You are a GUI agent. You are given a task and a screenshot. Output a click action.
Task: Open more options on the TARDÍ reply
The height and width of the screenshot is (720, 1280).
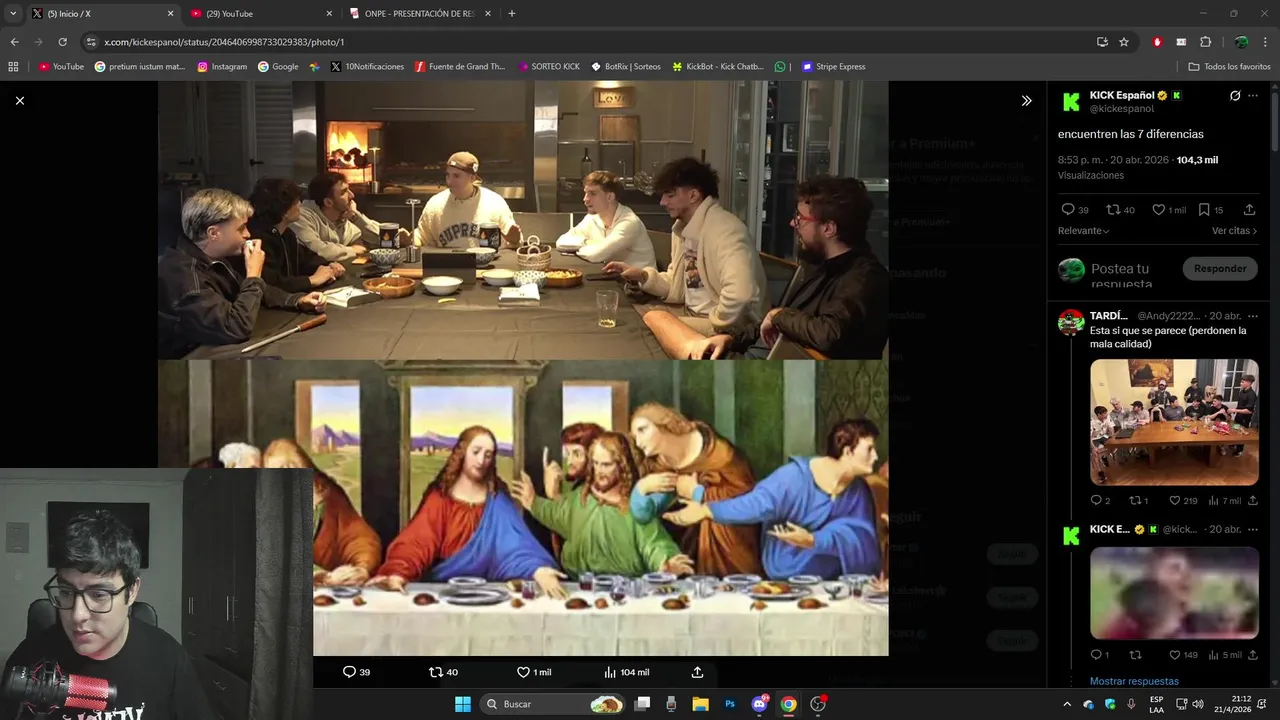click(1253, 316)
